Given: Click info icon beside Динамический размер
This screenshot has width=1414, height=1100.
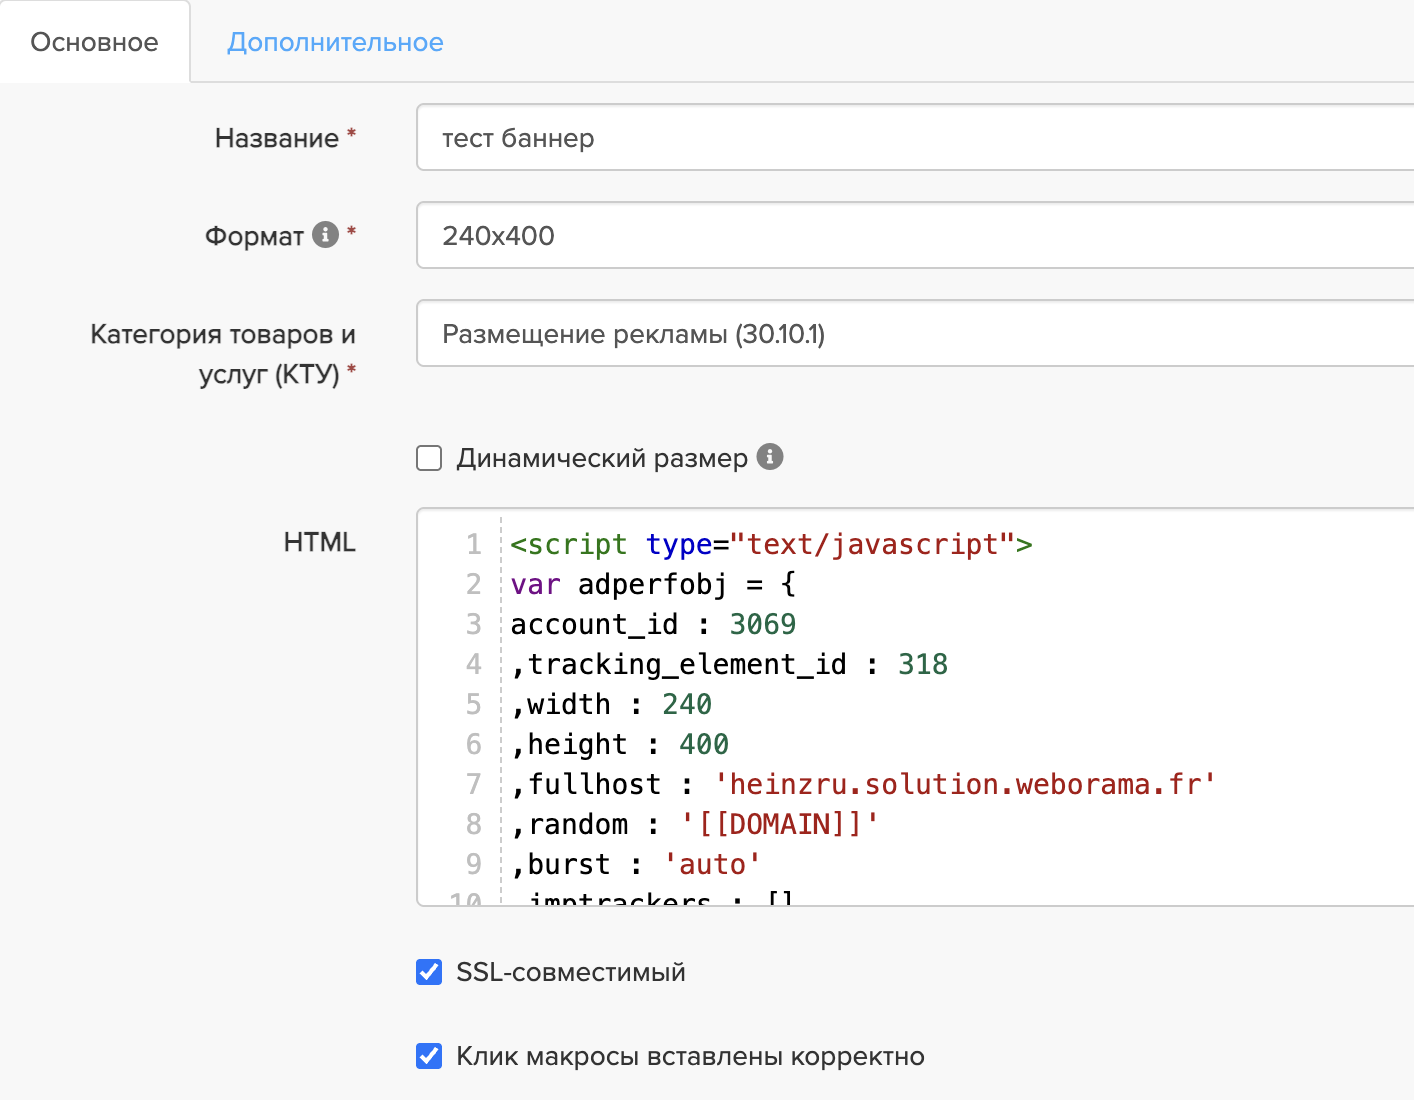Looking at the screenshot, I should click(x=769, y=456).
